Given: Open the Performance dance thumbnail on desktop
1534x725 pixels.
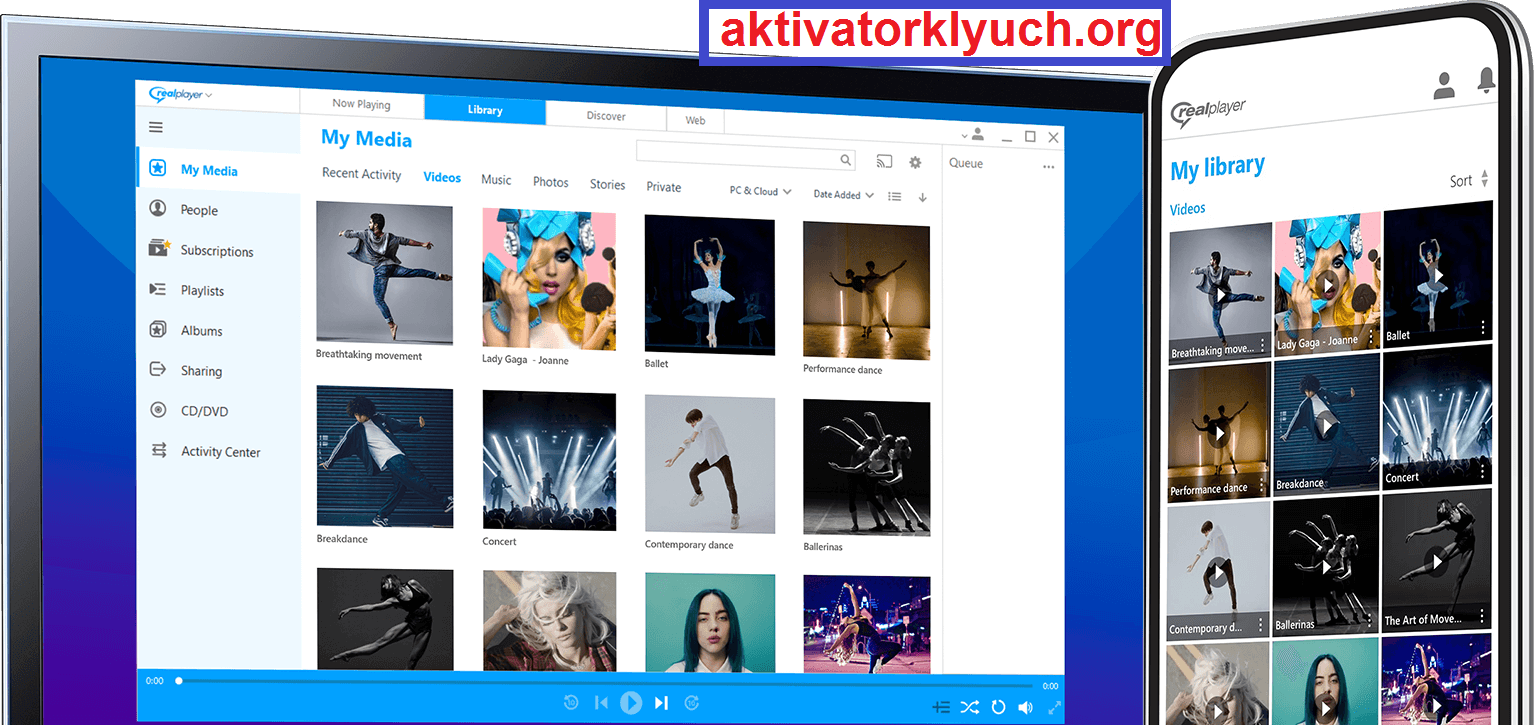Looking at the screenshot, I should [866, 291].
